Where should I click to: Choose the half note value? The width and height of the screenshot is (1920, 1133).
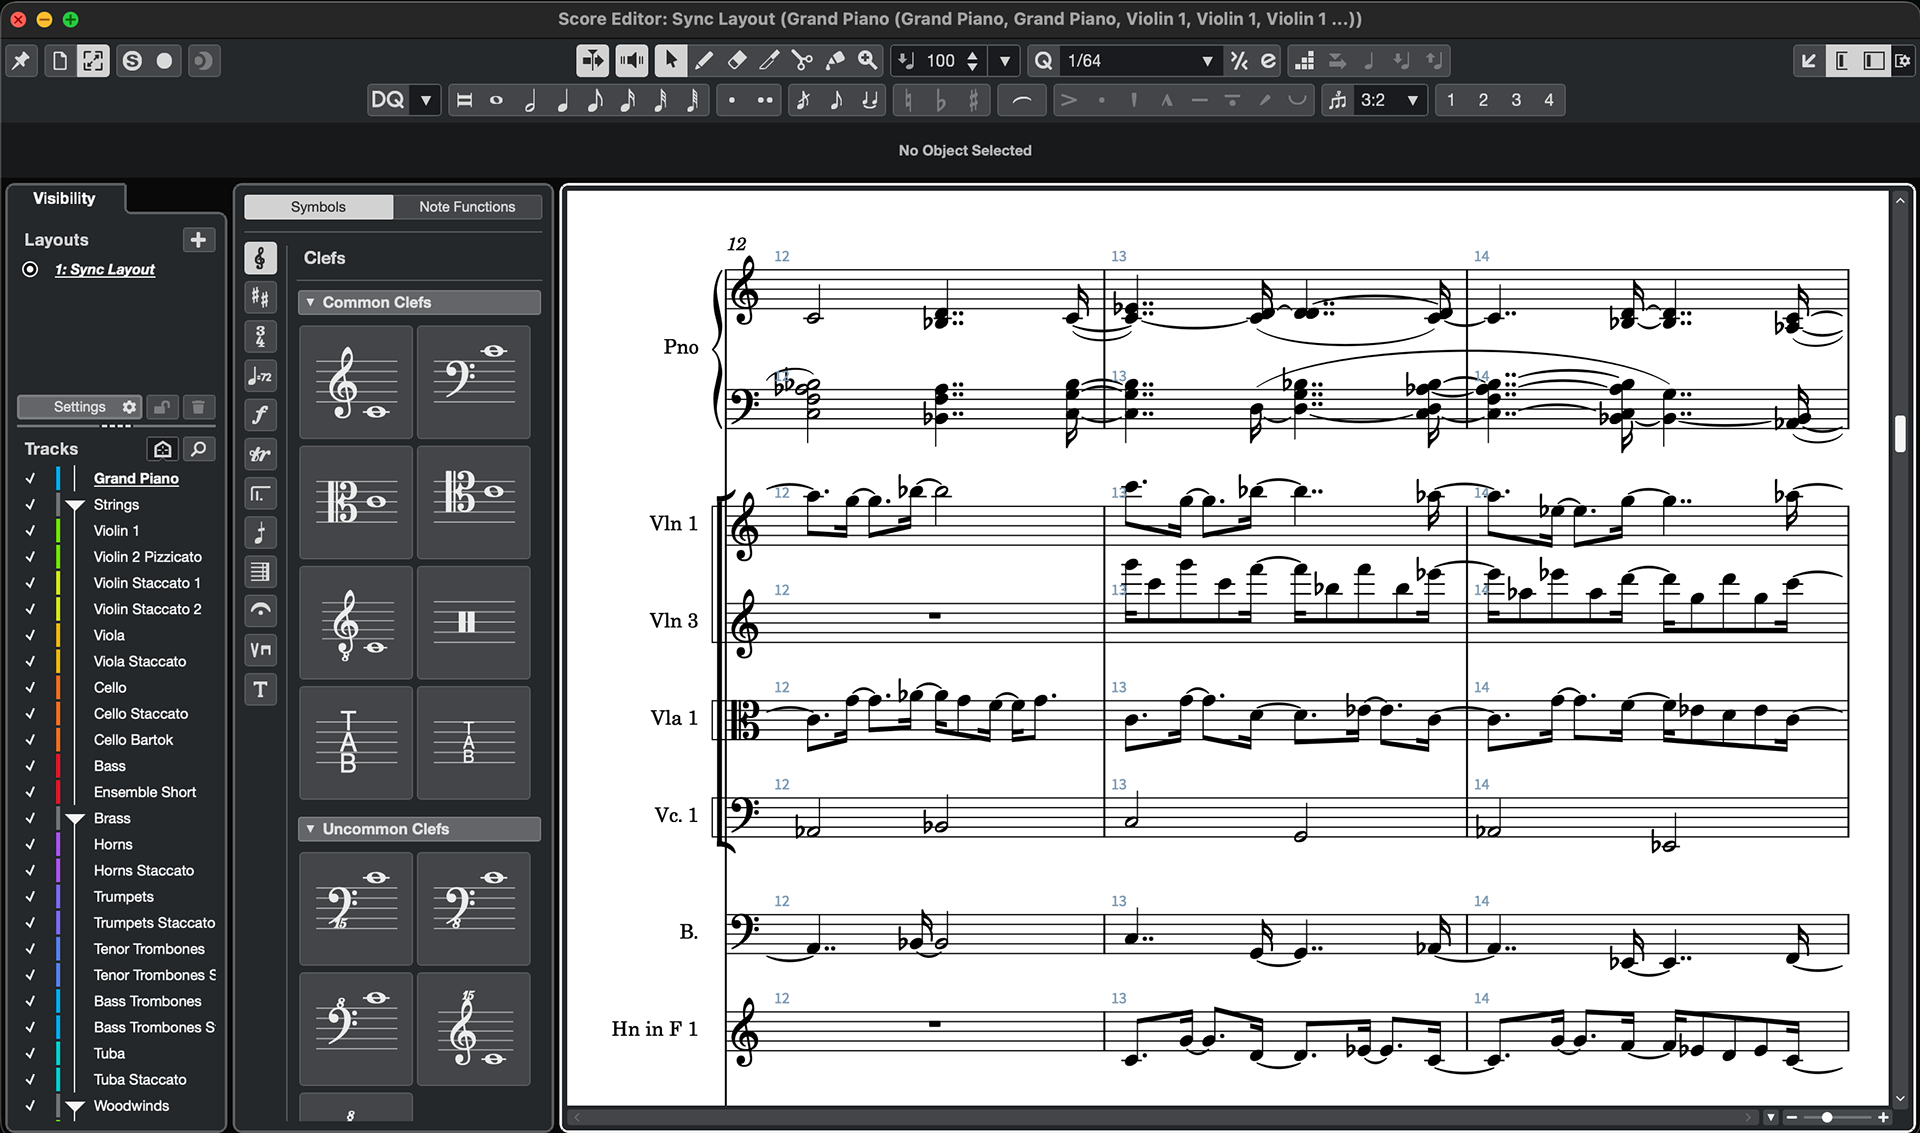click(x=529, y=100)
